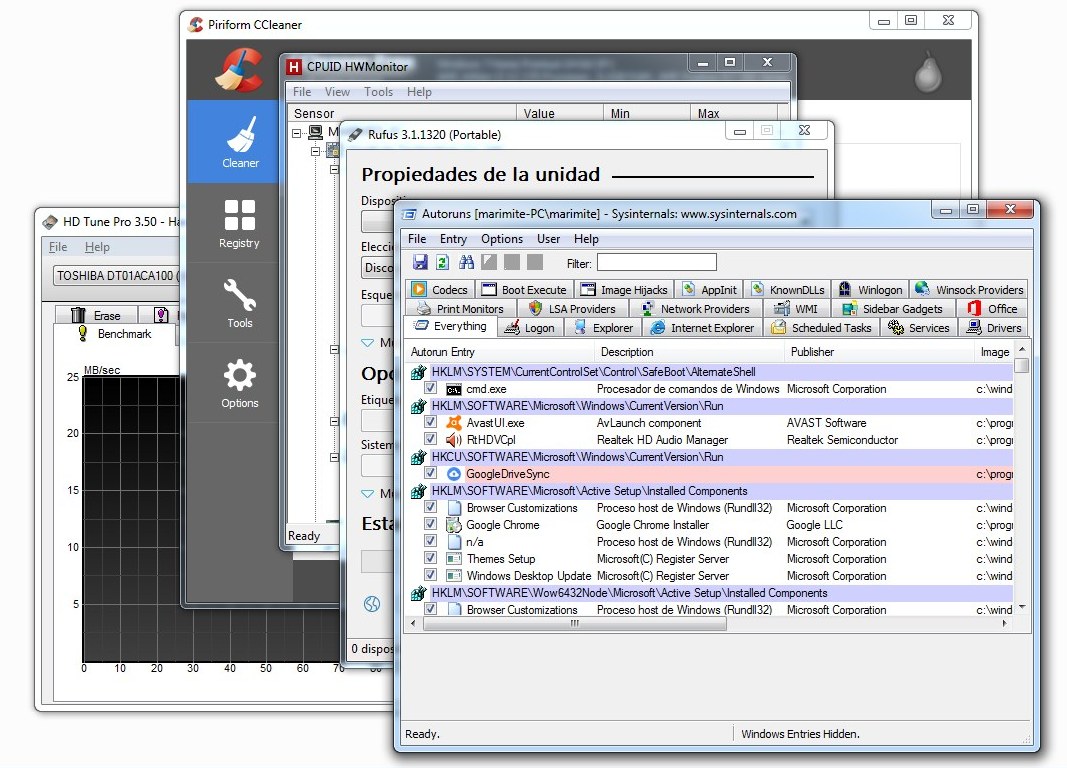Disable the RtHDVCpl autorun checkbox

point(430,439)
